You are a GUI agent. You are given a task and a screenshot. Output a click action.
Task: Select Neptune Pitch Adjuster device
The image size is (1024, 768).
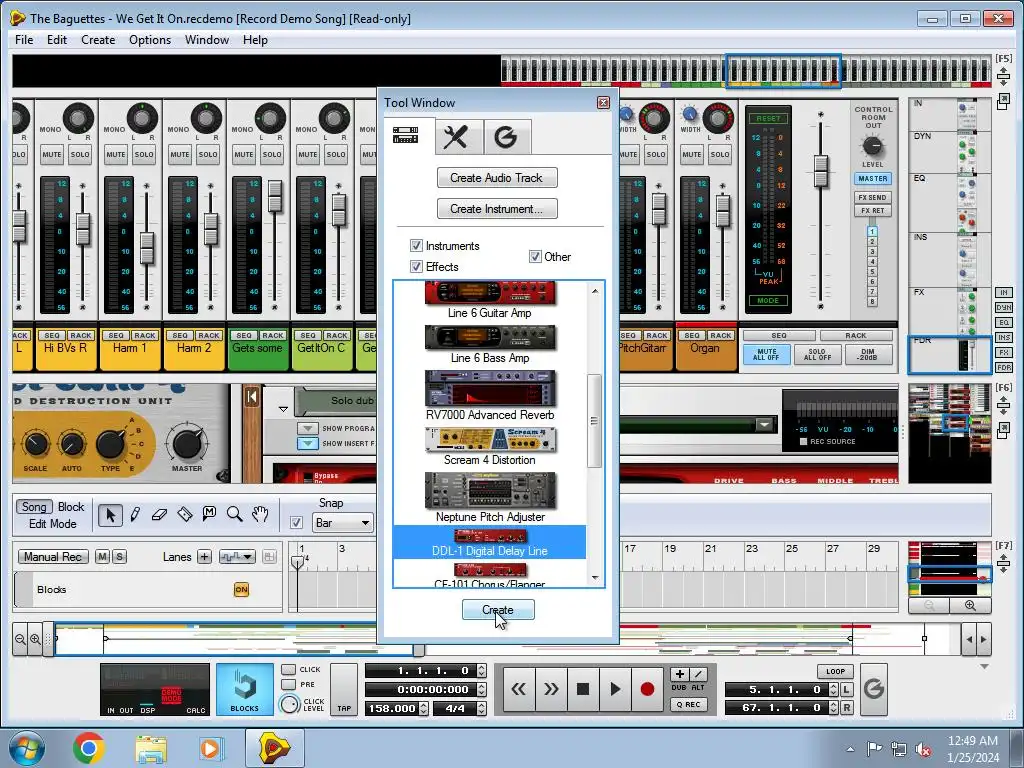click(490, 498)
